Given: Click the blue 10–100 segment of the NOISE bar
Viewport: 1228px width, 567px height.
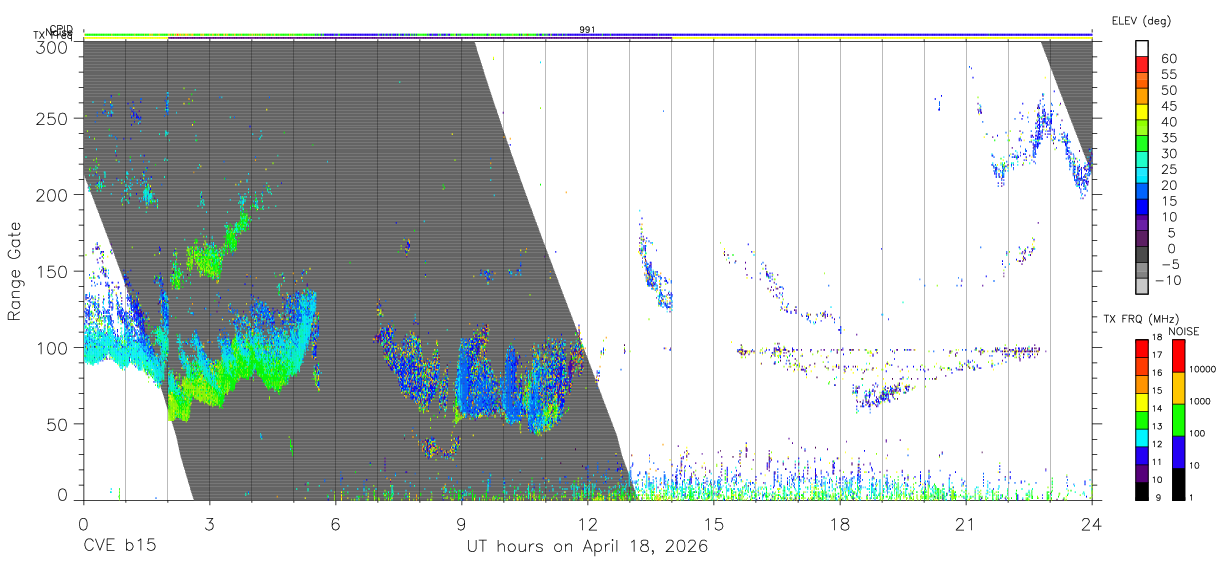Looking at the screenshot, I should coord(1177,452).
